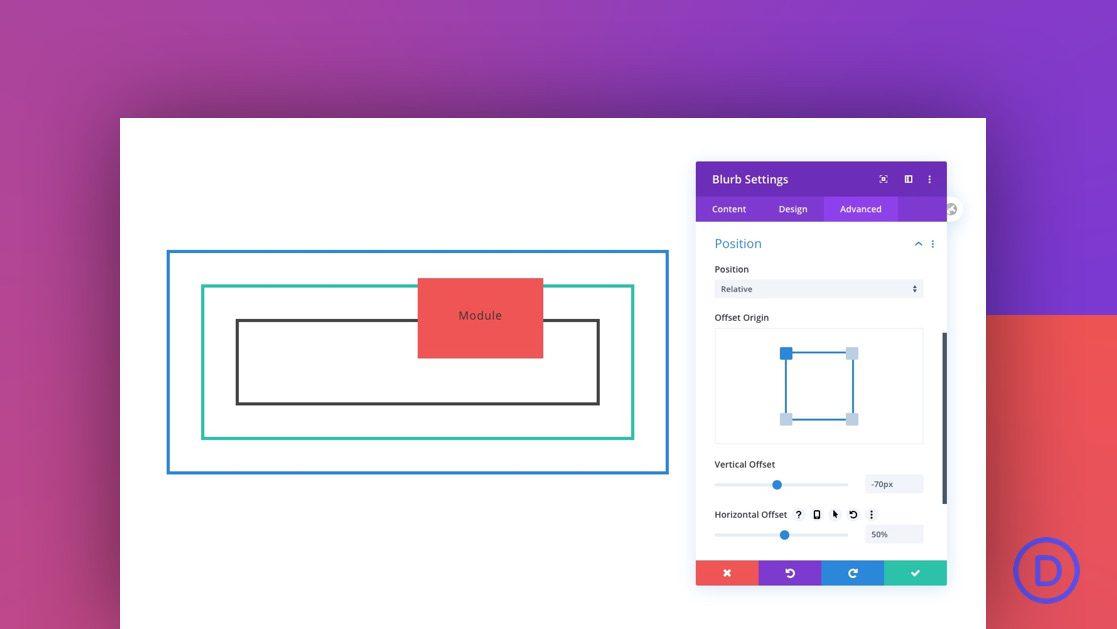This screenshot has width=1117, height=629.
Task: Click the blue redo icon at panel bottom
Action: tap(853, 572)
